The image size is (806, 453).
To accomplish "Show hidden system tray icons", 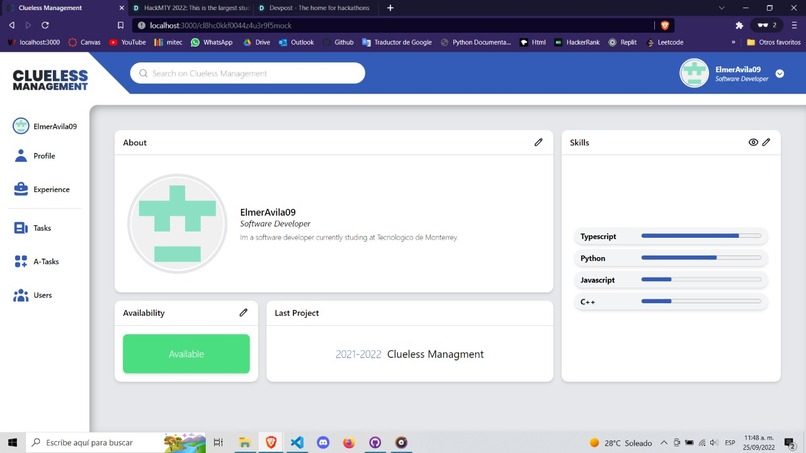I will tap(664, 442).
